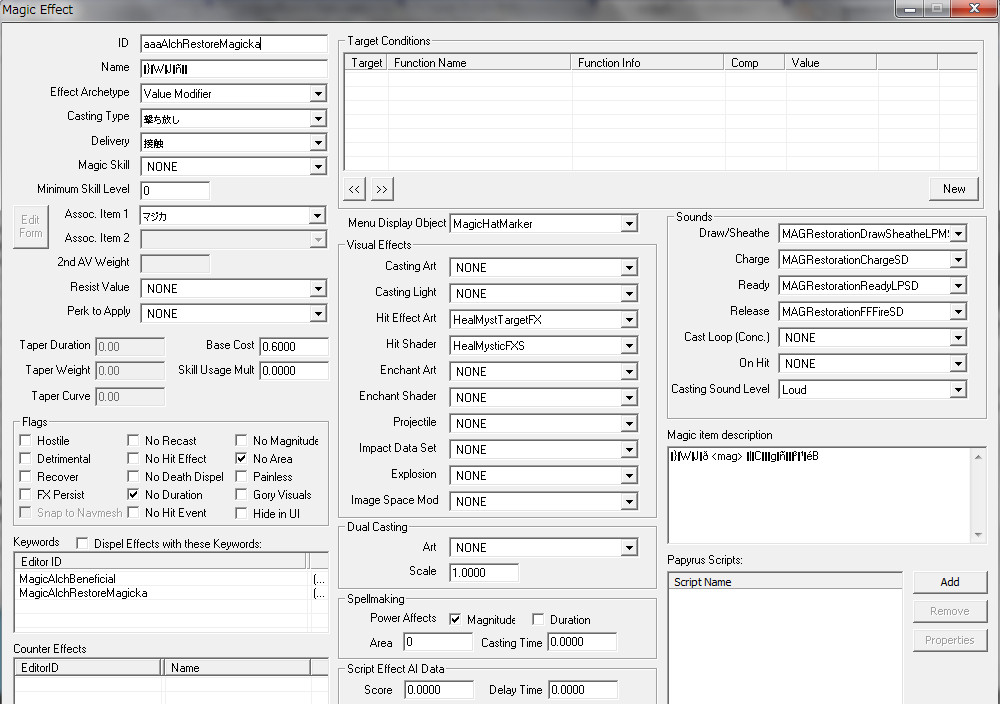
Task: Enable the No Hit Effect checkbox
Action: pyautogui.click(x=133, y=458)
